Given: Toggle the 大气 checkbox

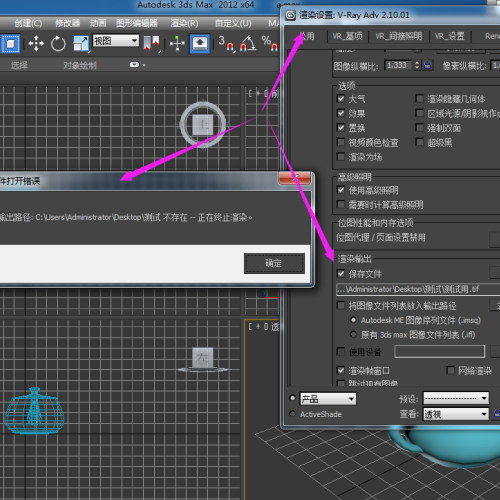Looking at the screenshot, I should coord(341,99).
